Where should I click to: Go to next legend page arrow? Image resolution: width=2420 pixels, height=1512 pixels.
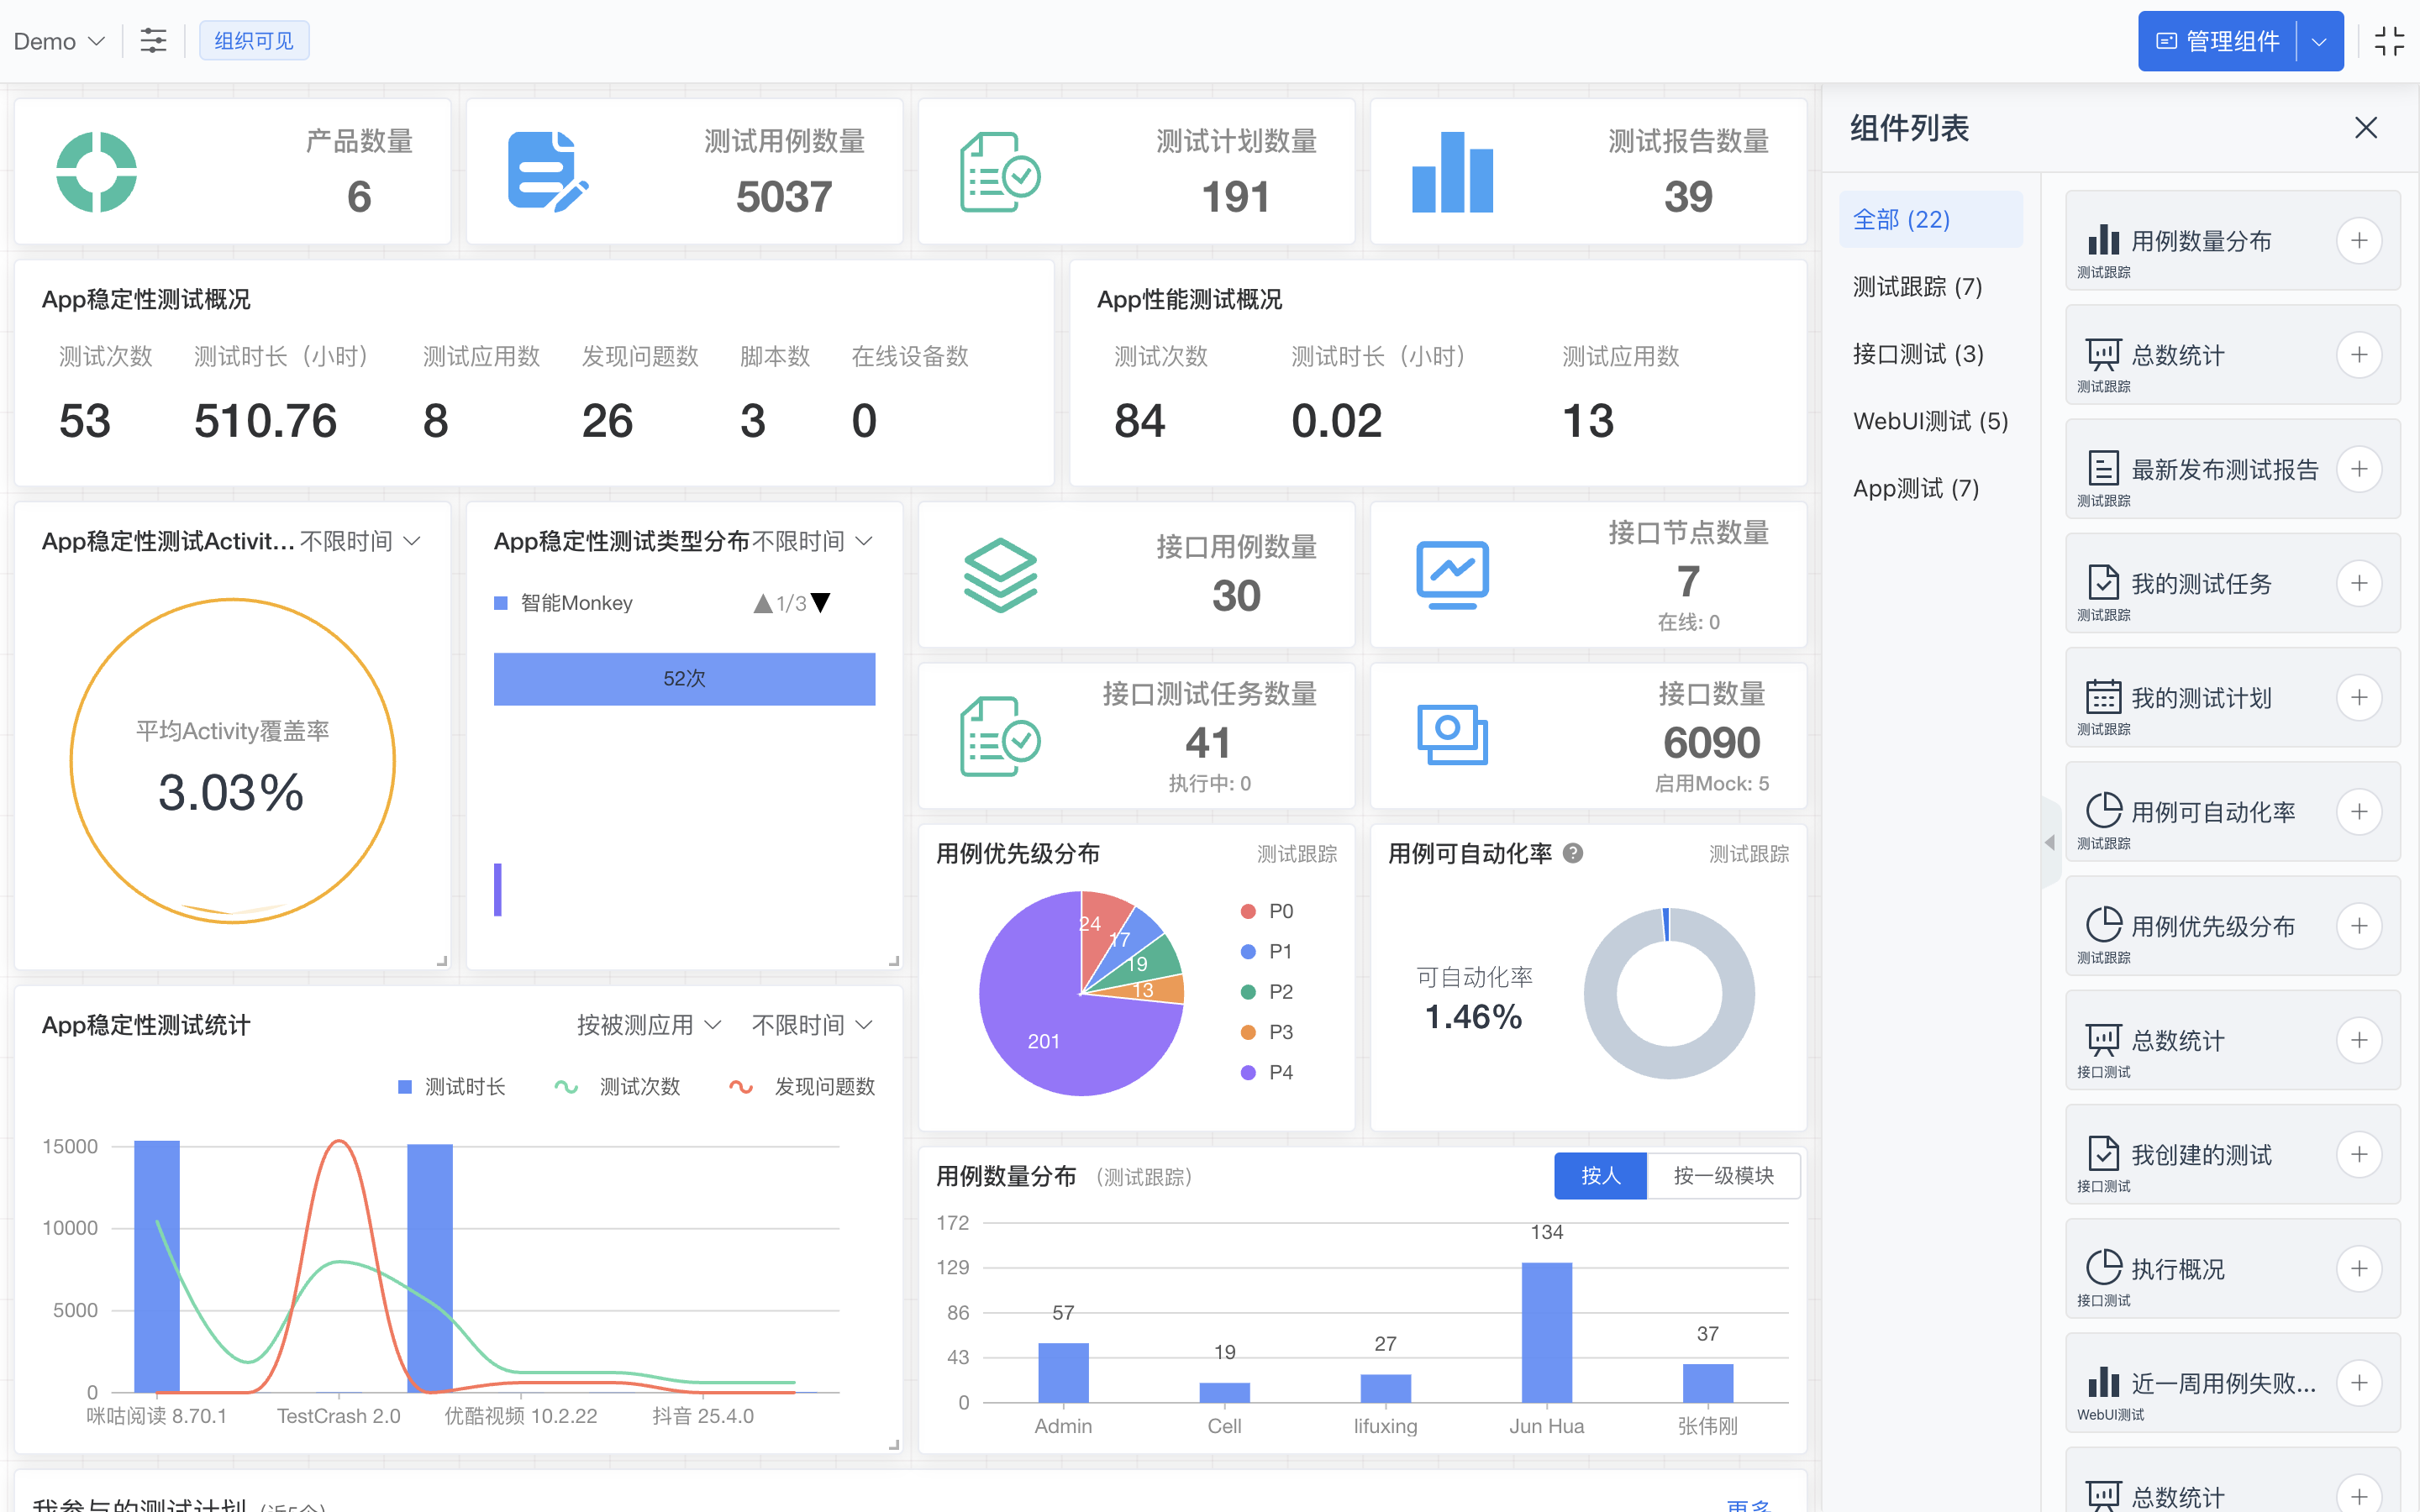pyautogui.click(x=821, y=603)
